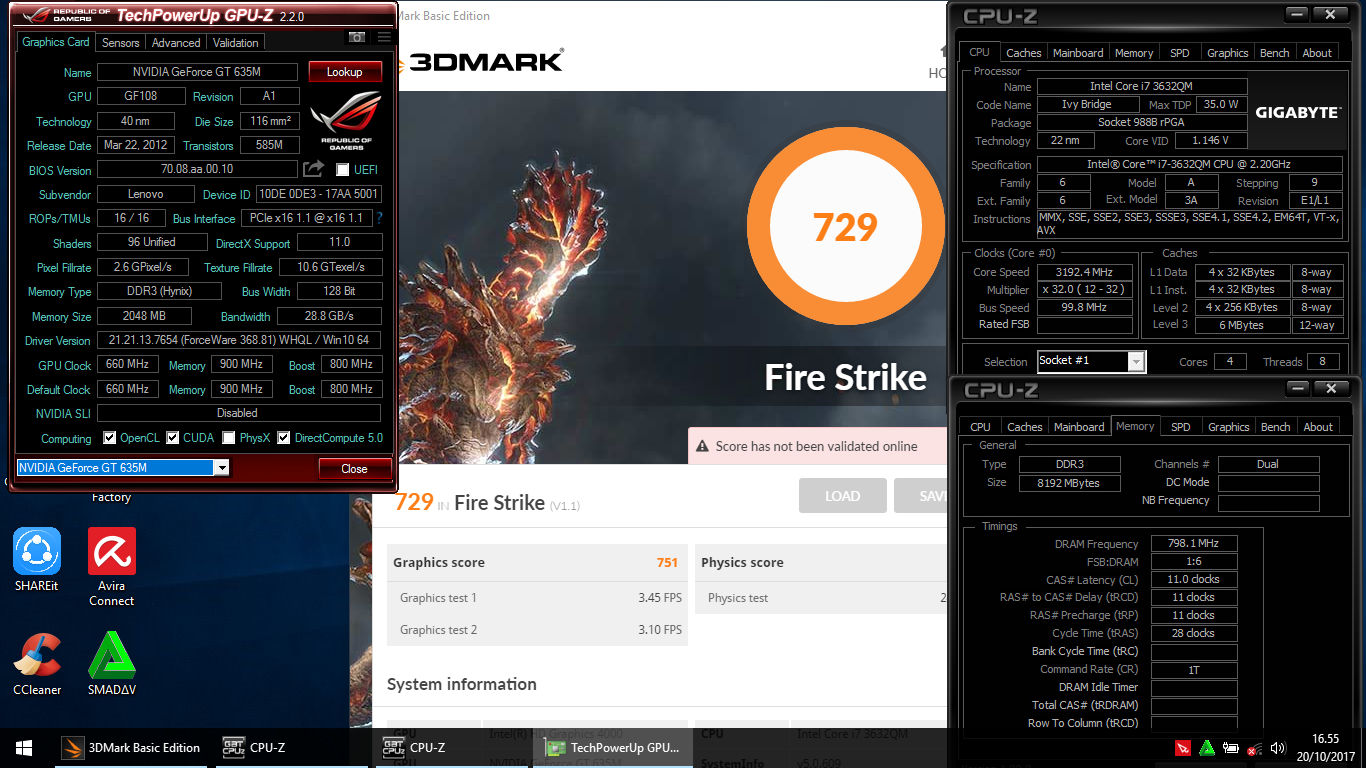1366x768 pixels.
Task: Click the Bus Interface question mark icon
Action: [x=379, y=218]
